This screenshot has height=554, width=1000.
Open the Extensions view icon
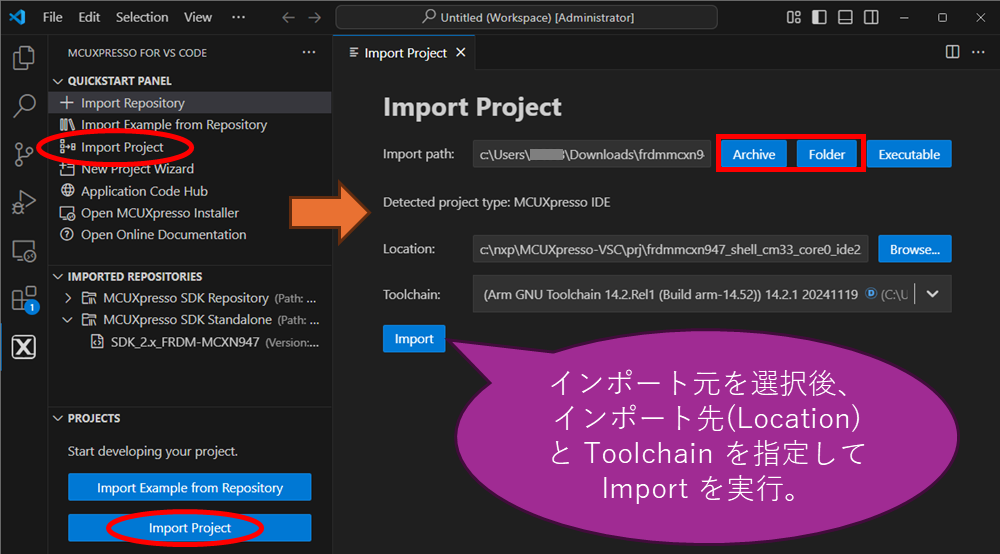click(x=23, y=299)
